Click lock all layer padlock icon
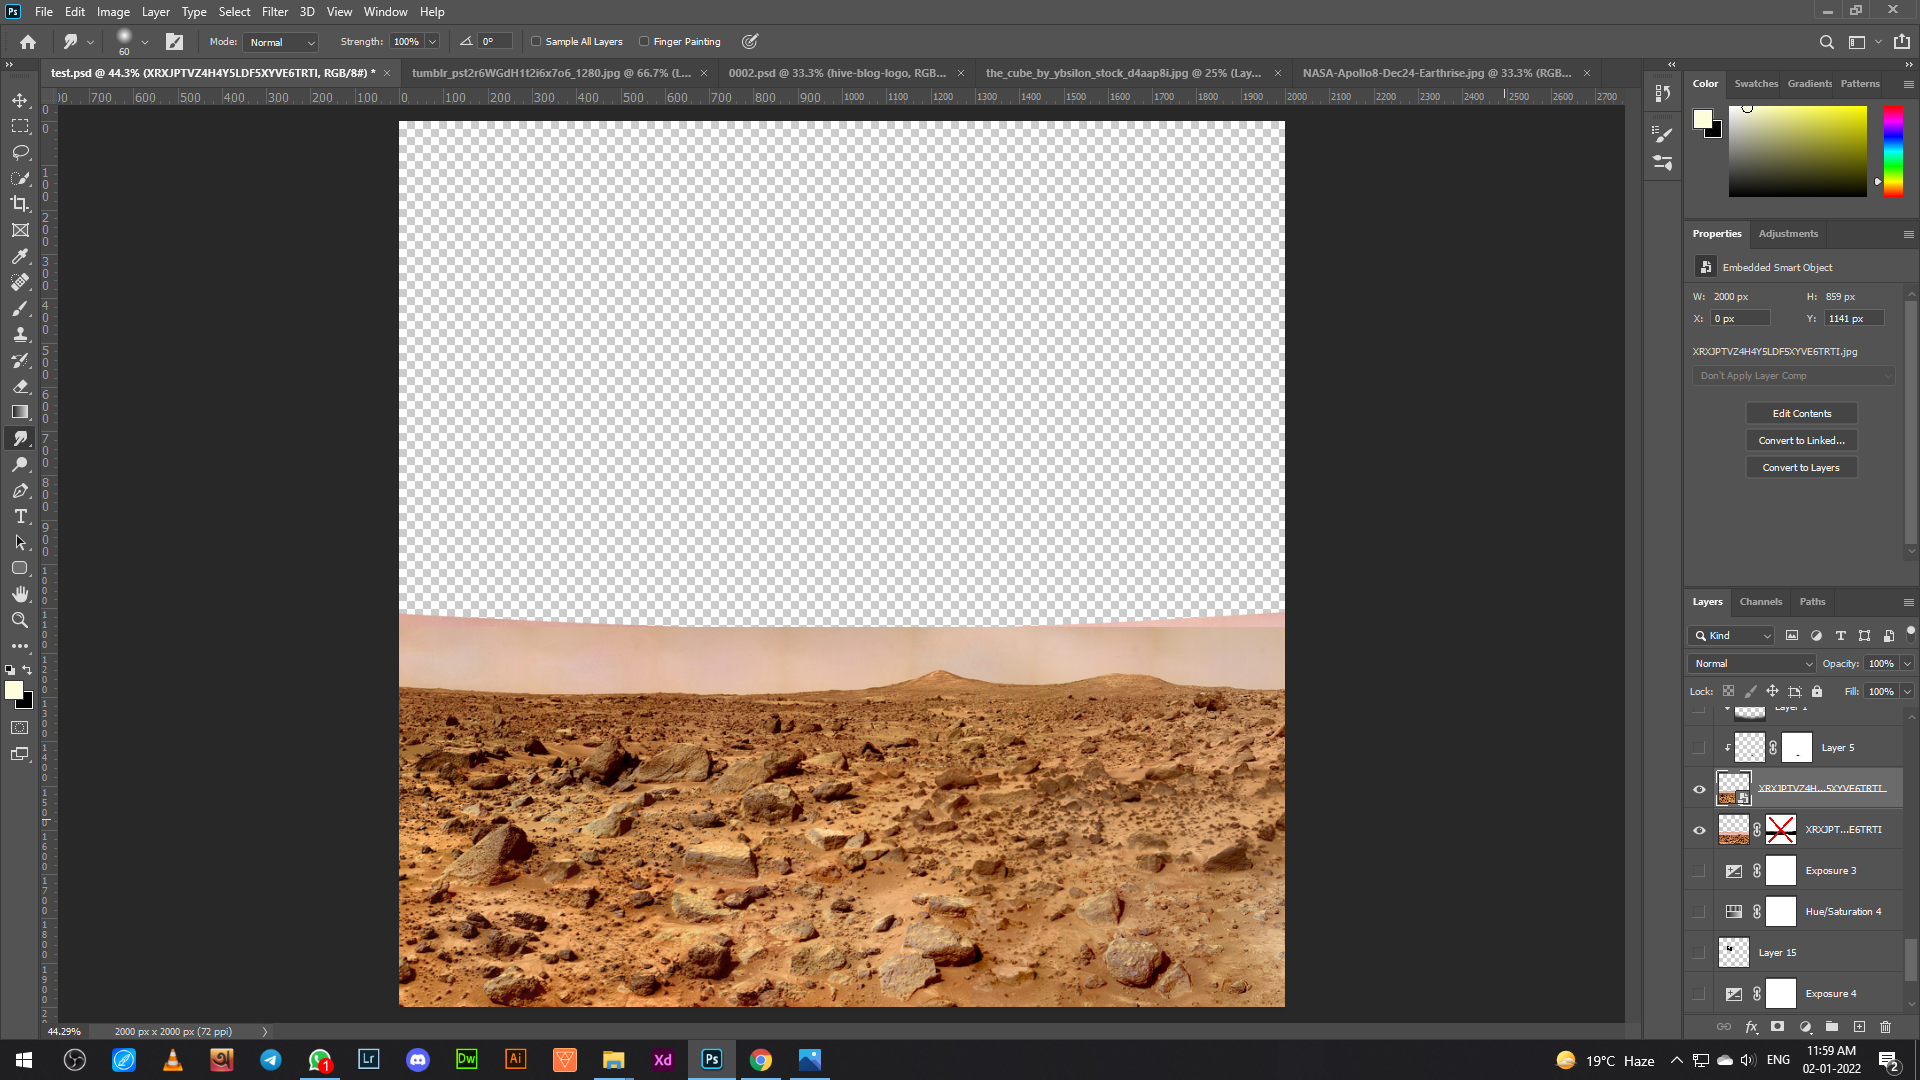The width and height of the screenshot is (1920, 1080). click(1817, 691)
